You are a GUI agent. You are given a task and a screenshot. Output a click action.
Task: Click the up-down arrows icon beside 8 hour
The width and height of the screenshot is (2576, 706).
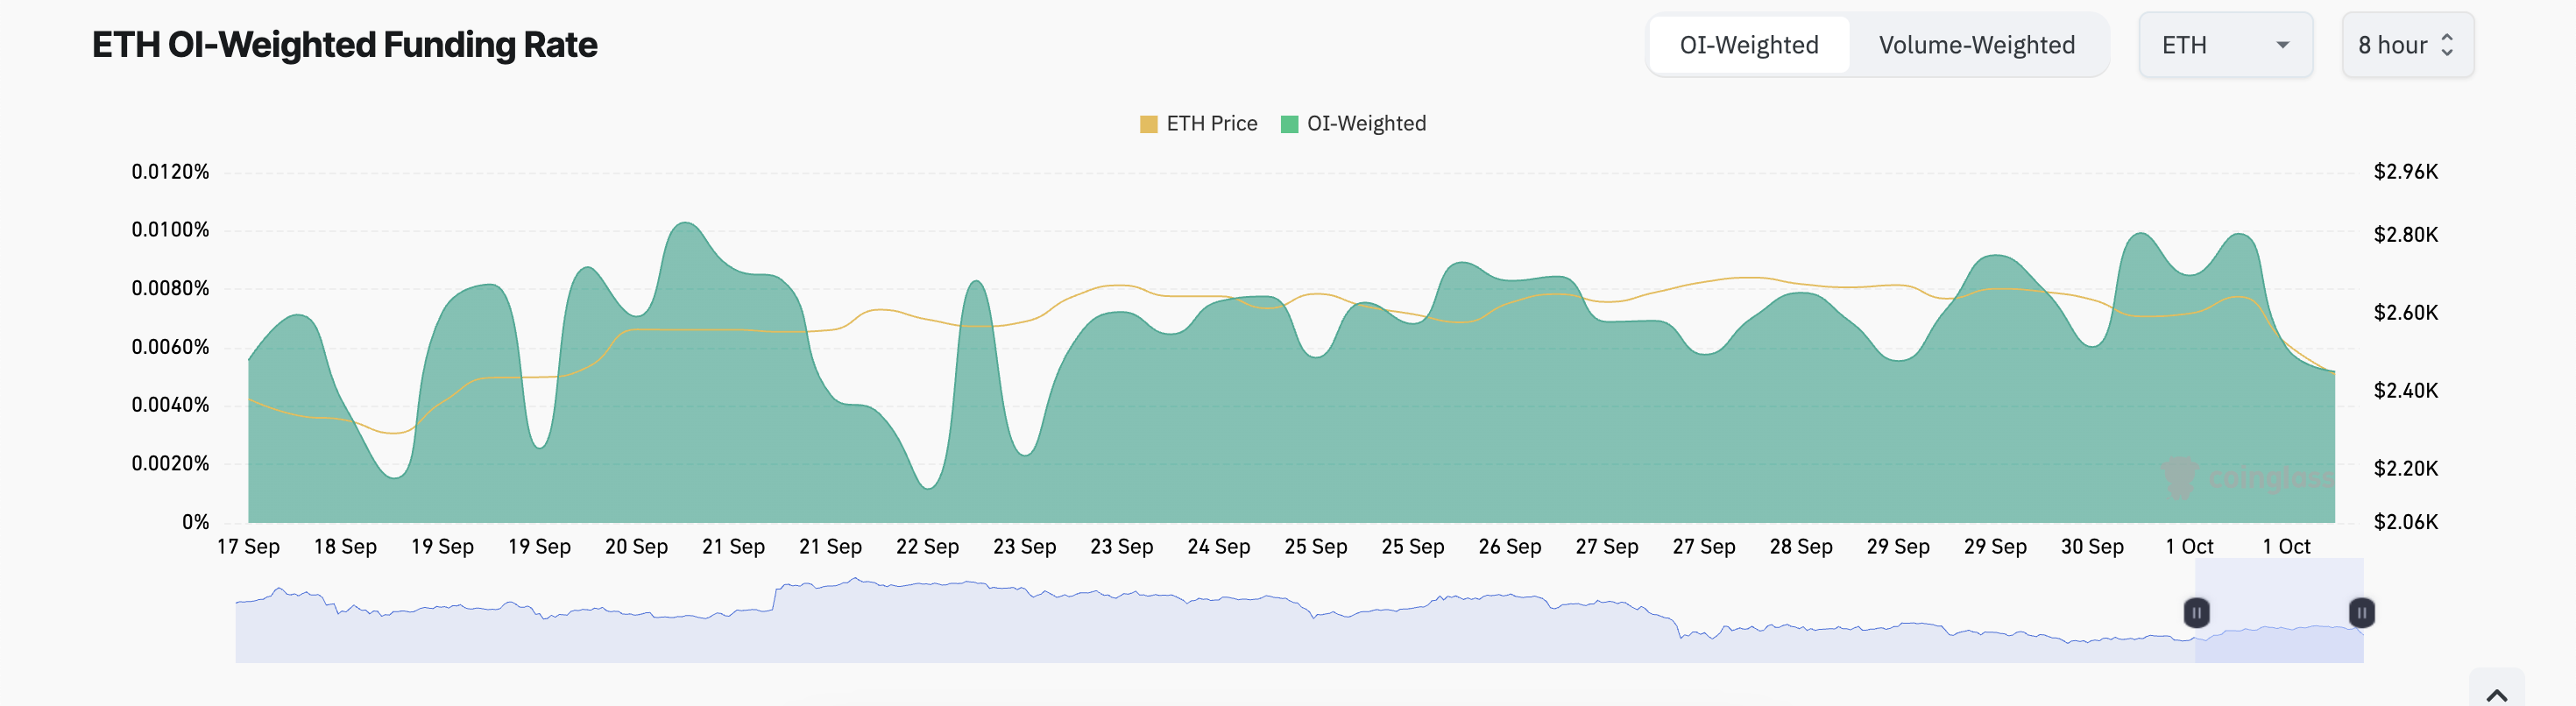tap(2448, 45)
